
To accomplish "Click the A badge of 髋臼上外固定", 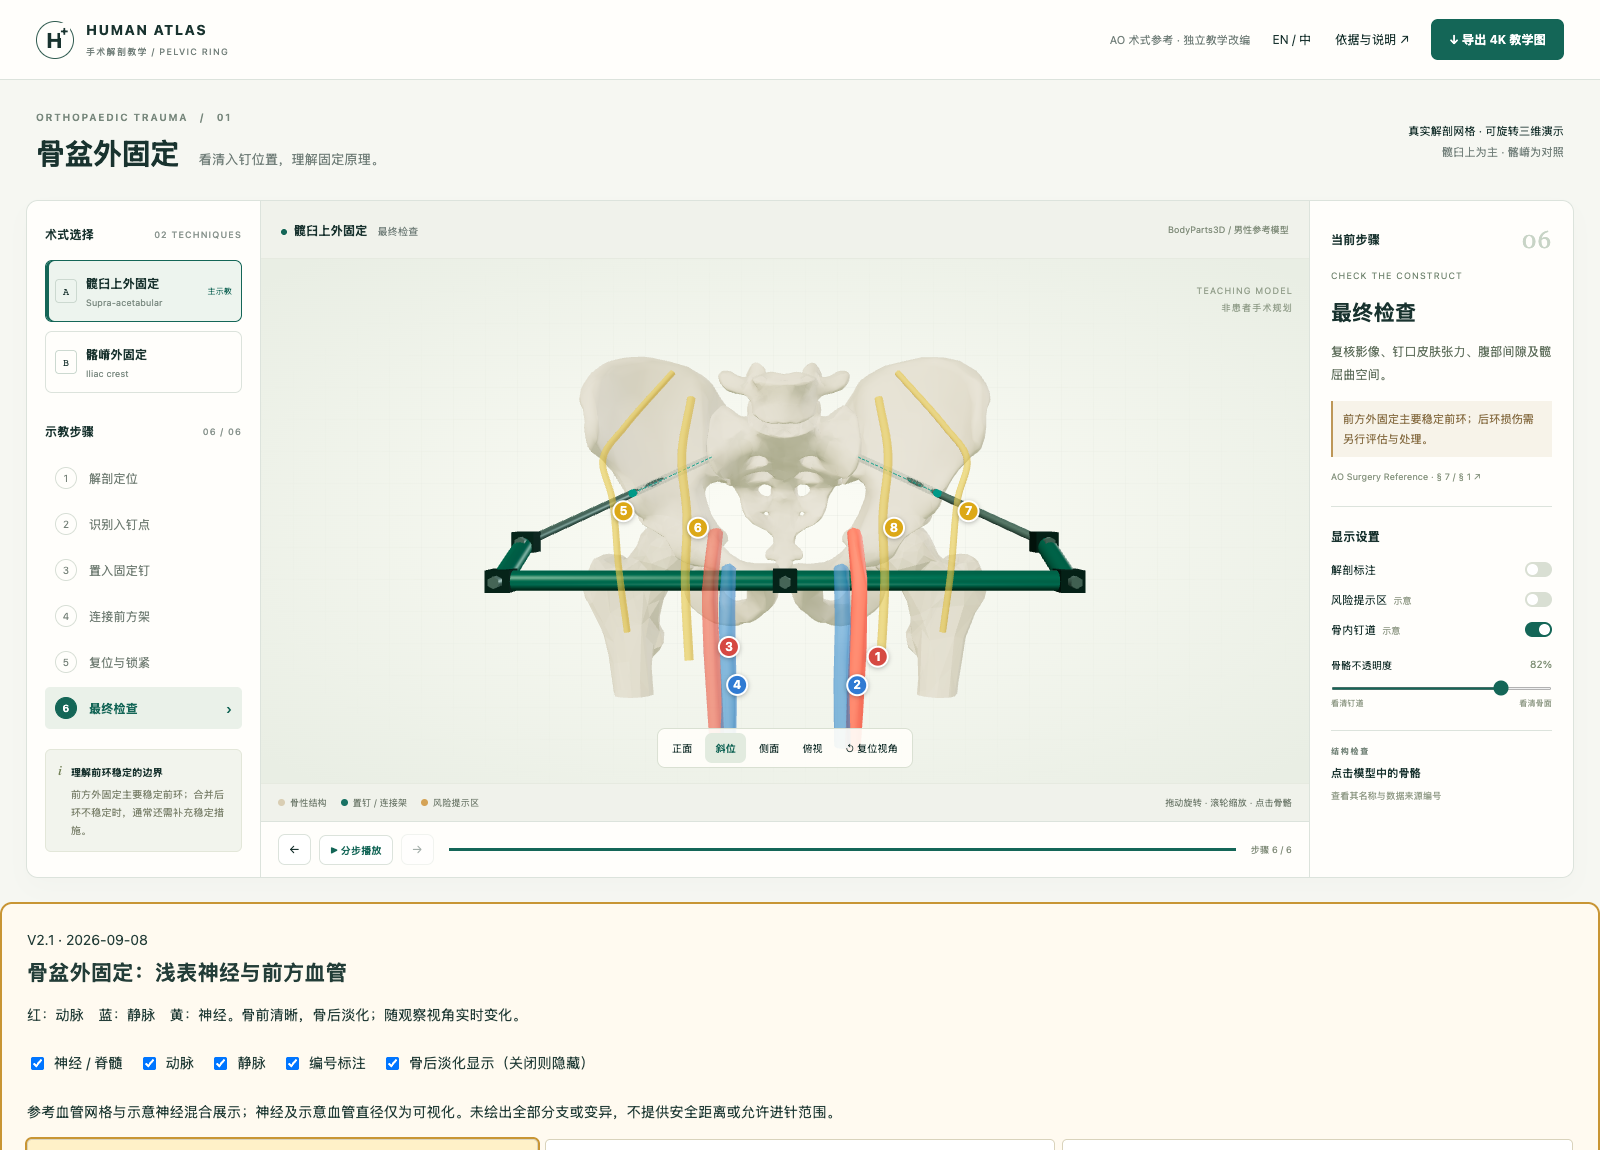I will tap(66, 291).
